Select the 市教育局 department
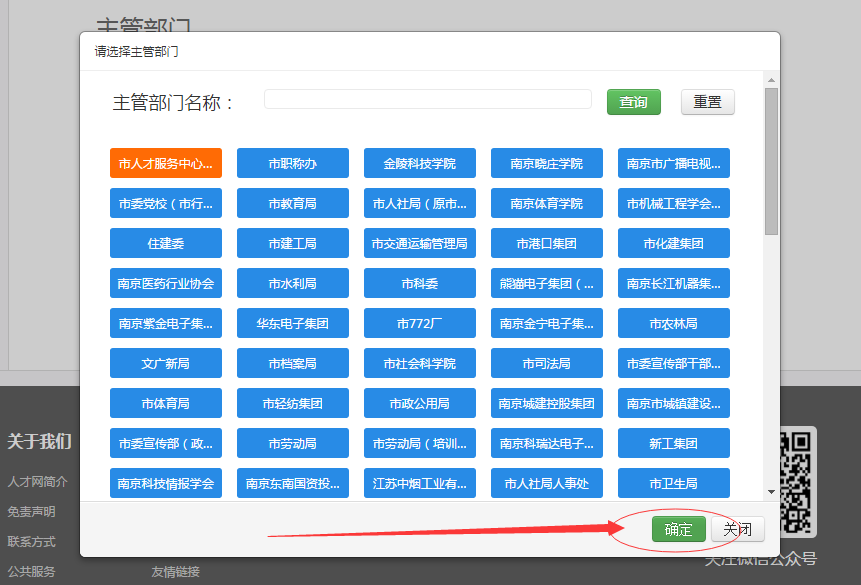 [292, 203]
